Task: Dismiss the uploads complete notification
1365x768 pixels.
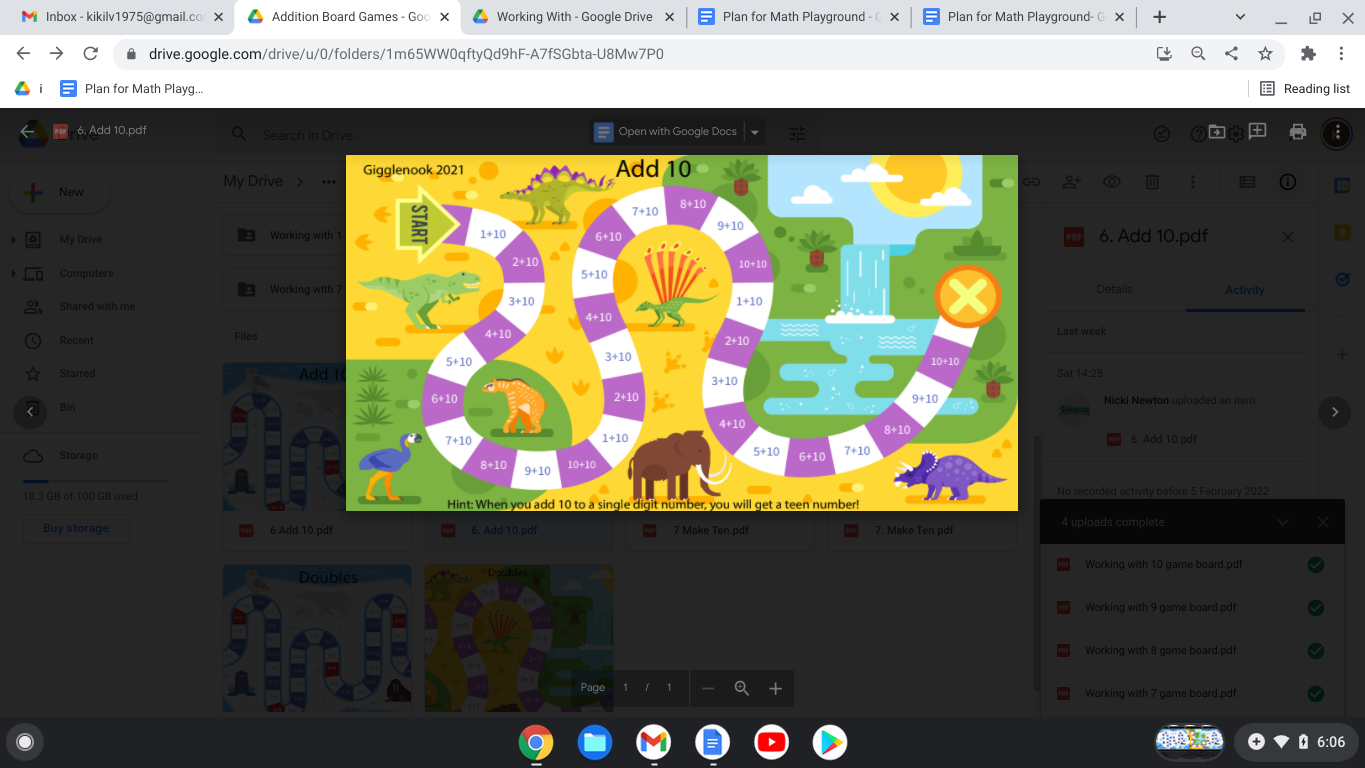Action: [x=1322, y=522]
